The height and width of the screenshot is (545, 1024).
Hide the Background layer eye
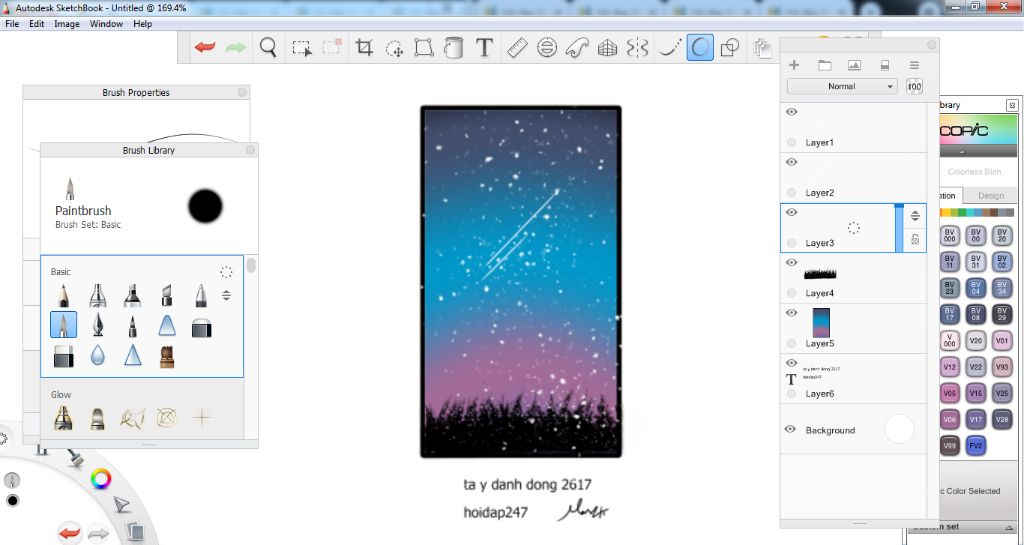(x=790, y=429)
